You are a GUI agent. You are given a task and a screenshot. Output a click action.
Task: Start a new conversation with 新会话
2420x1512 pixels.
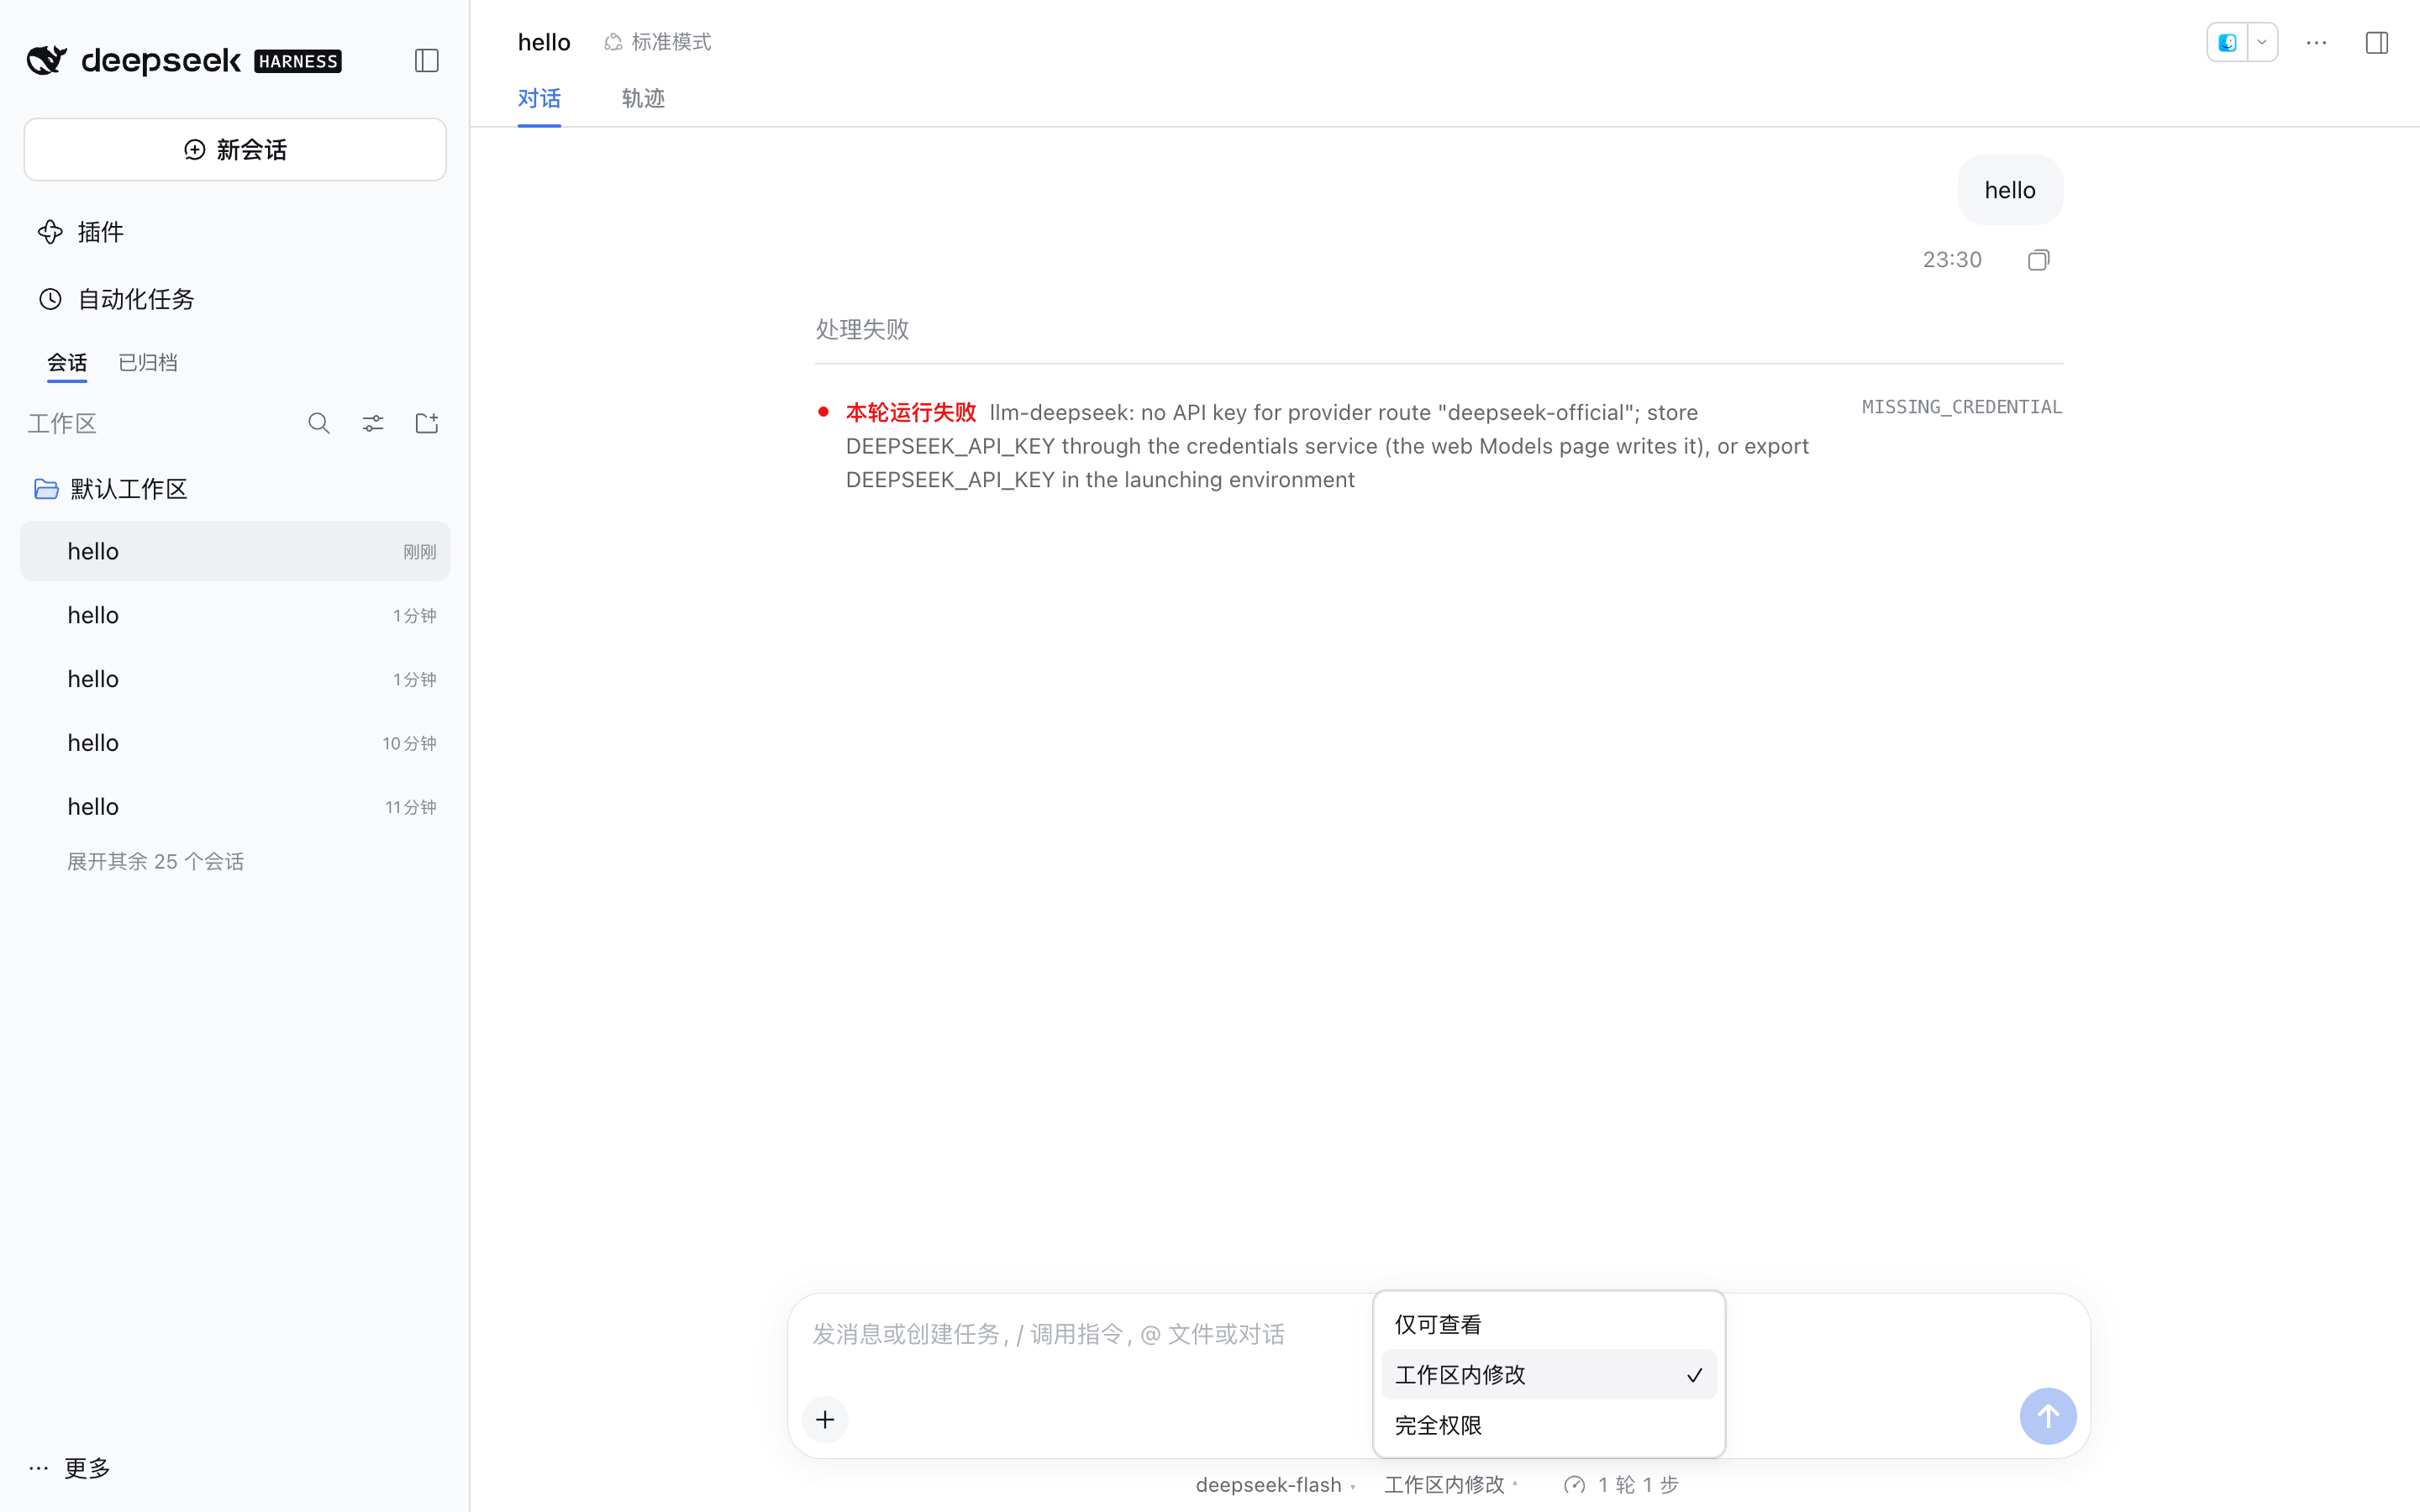pyautogui.click(x=235, y=150)
